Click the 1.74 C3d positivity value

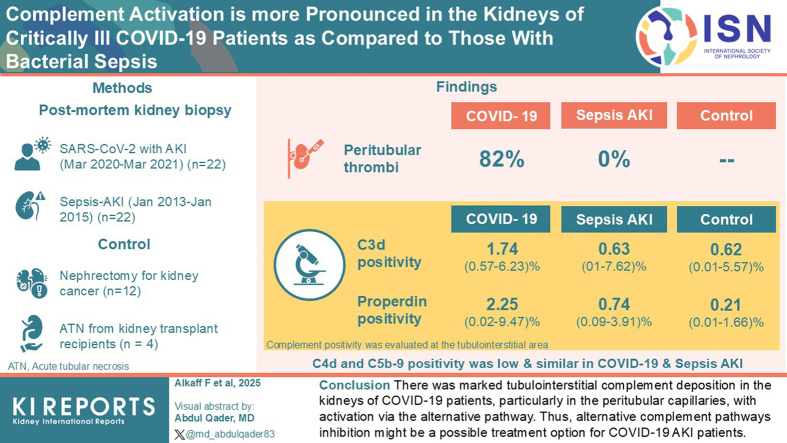pyautogui.click(x=502, y=249)
